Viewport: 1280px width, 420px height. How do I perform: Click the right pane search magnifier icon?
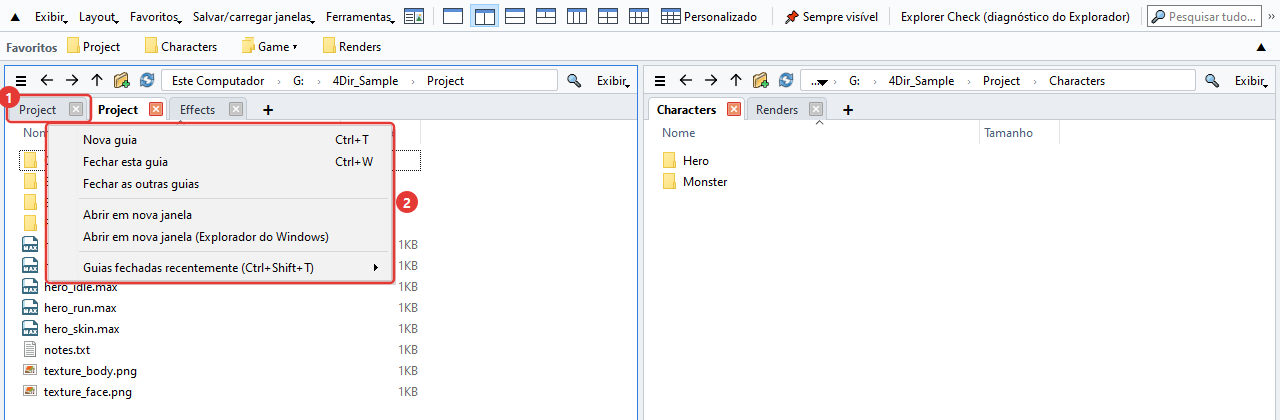click(x=1212, y=81)
